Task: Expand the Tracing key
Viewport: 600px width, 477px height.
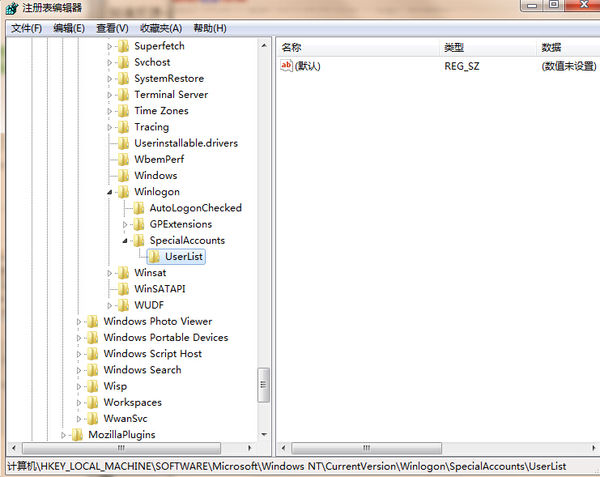Action: coord(109,127)
